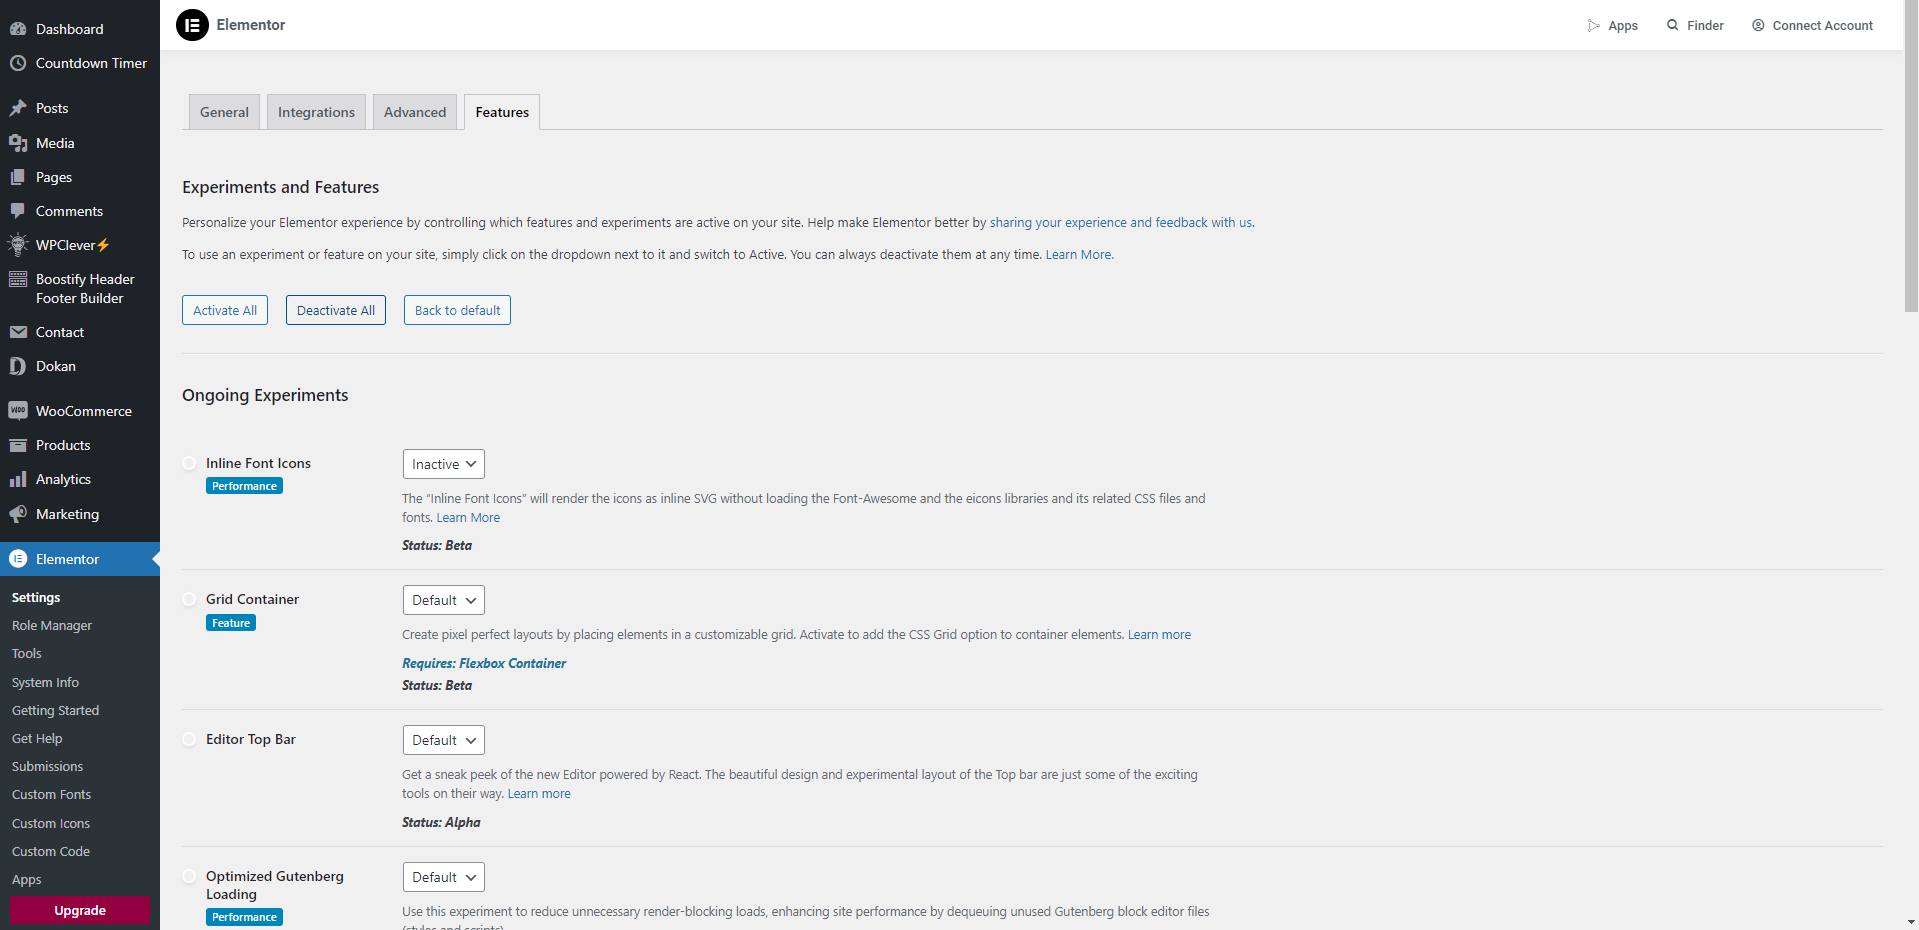Click the Media icon in sidebar
Image resolution: width=1919 pixels, height=930 pixels.
pos(18,143)
